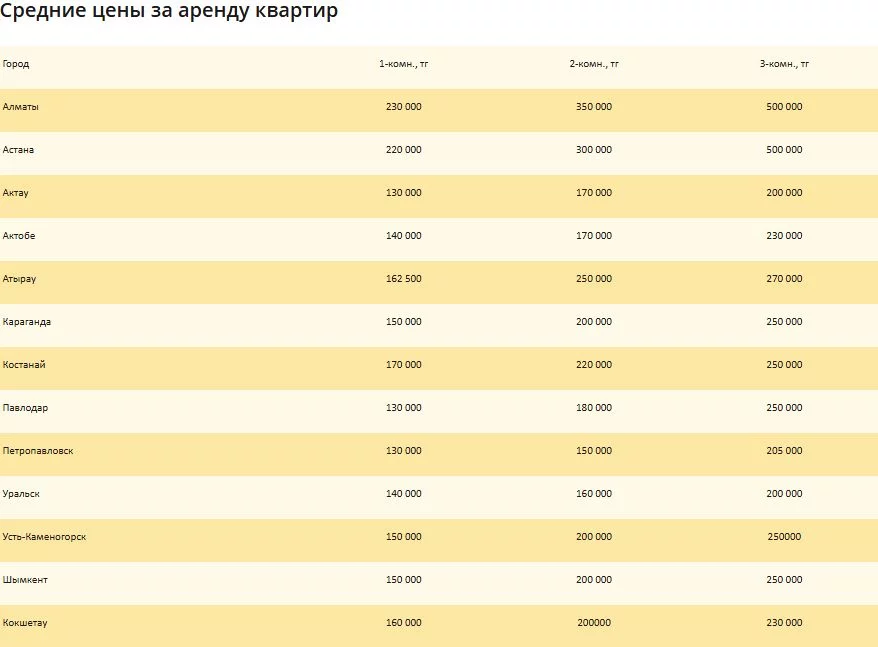Click Астана 1-room price 220 000
Image resolution: width=878 pixels, height=647 pixels.
[x=403, y=150]
